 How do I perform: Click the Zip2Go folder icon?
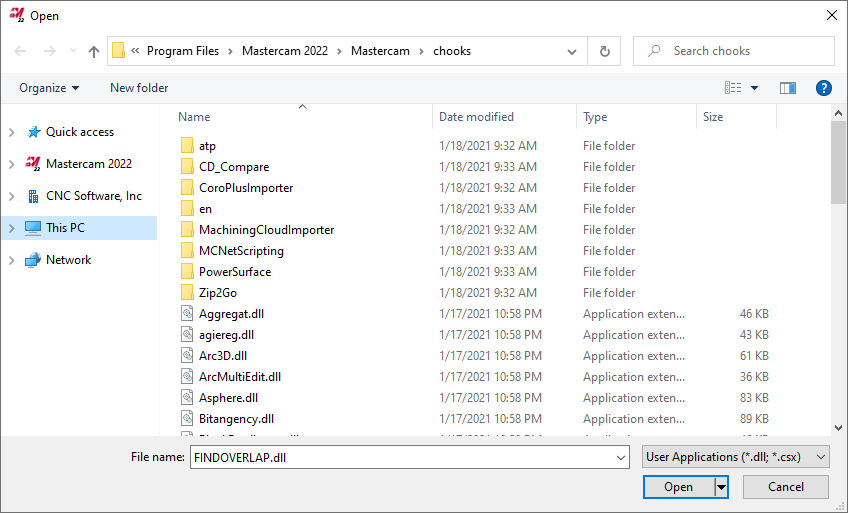187,293
